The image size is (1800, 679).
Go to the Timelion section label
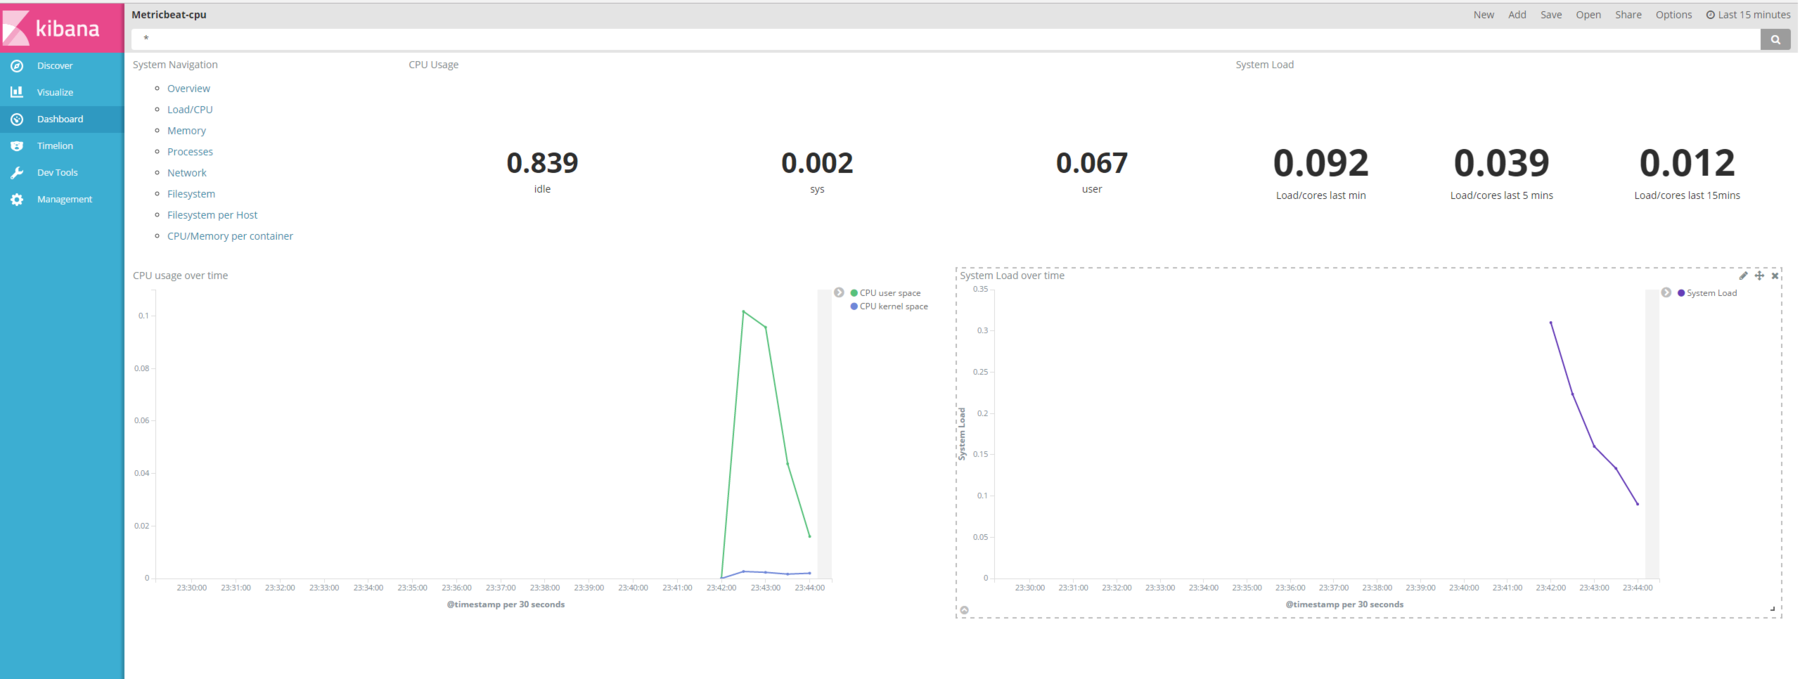[55, 146]
